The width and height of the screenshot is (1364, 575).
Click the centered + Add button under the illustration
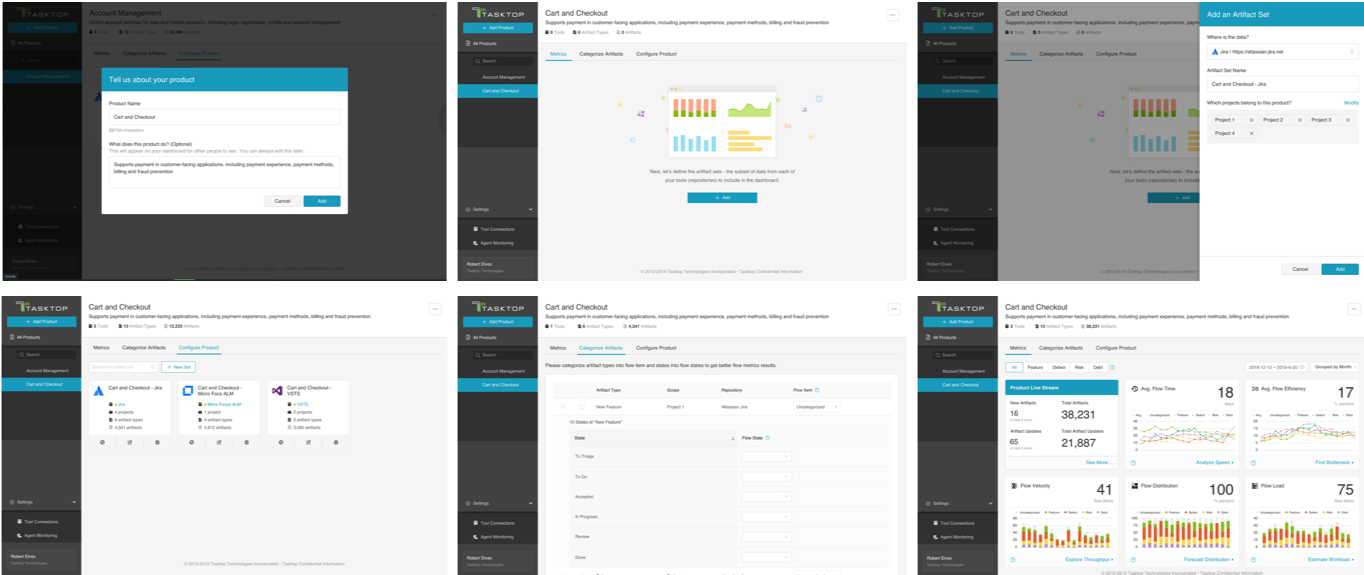[722, 198]
